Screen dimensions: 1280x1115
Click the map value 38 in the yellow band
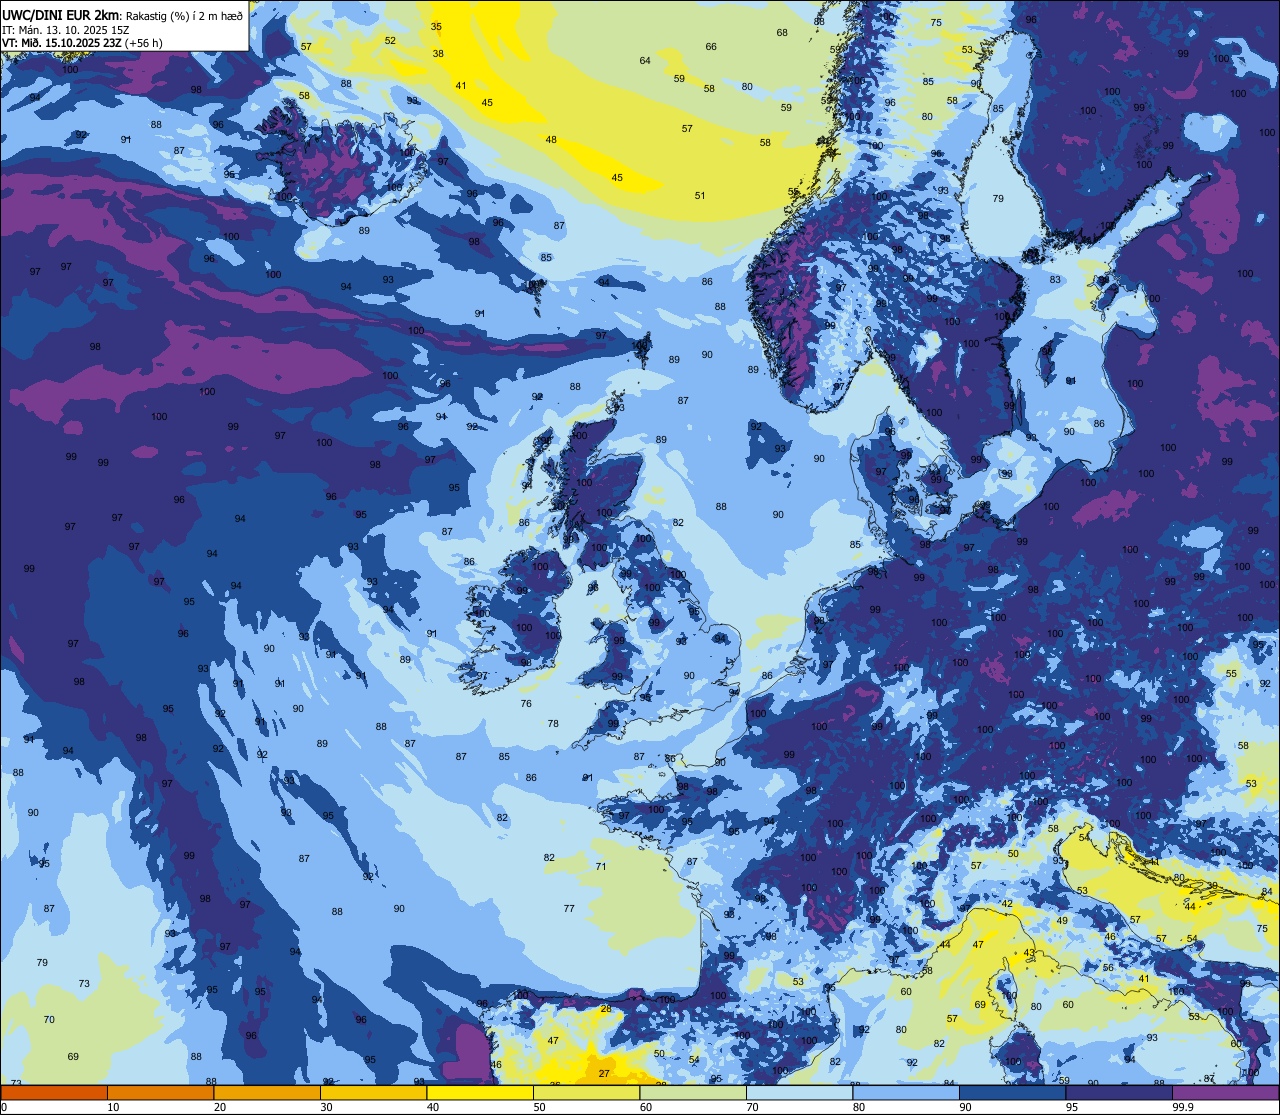point(438,54)
